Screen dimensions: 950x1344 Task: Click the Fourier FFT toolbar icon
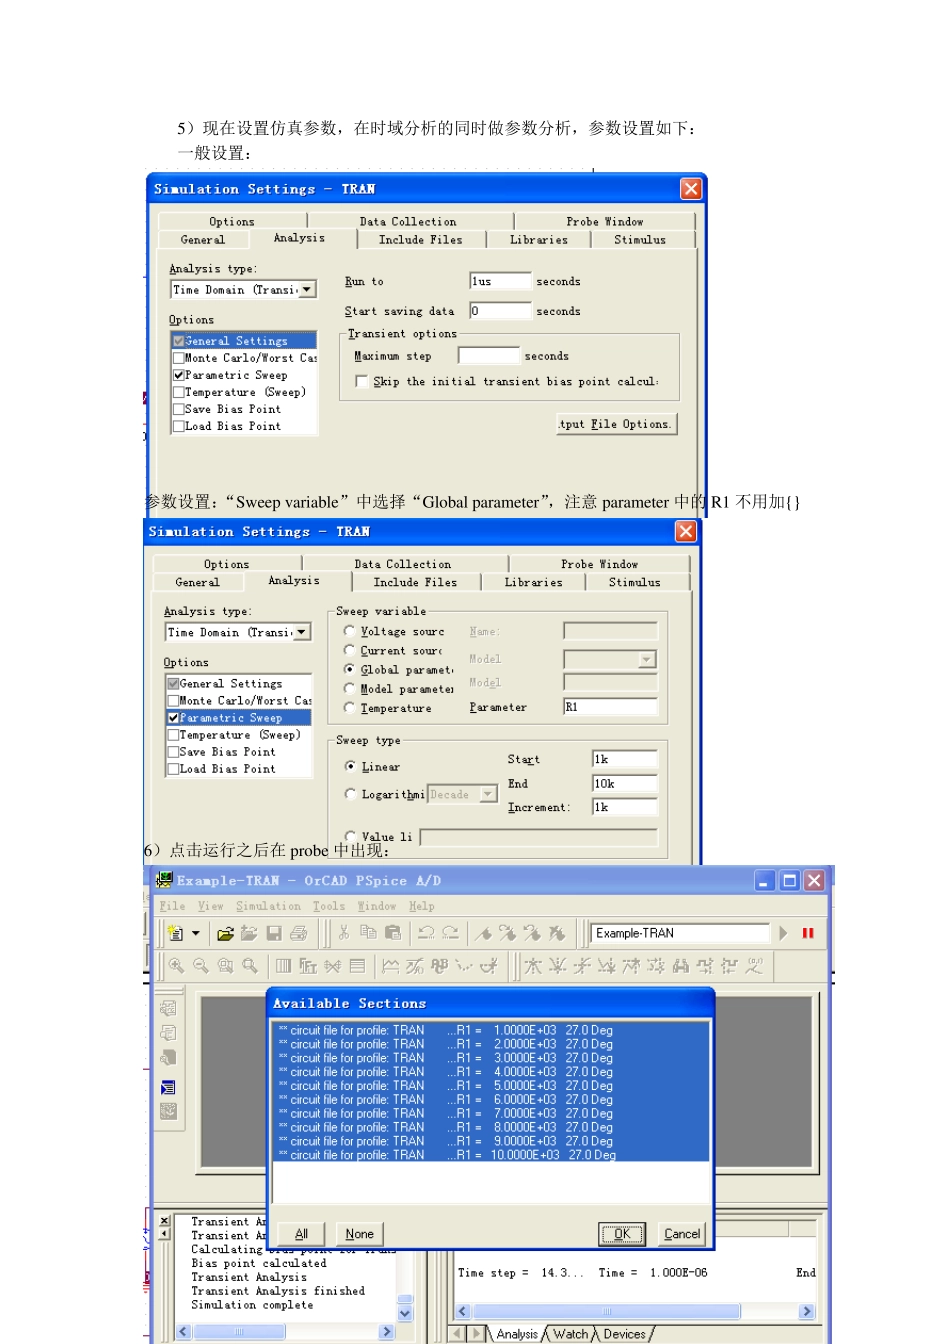(308, 966)
